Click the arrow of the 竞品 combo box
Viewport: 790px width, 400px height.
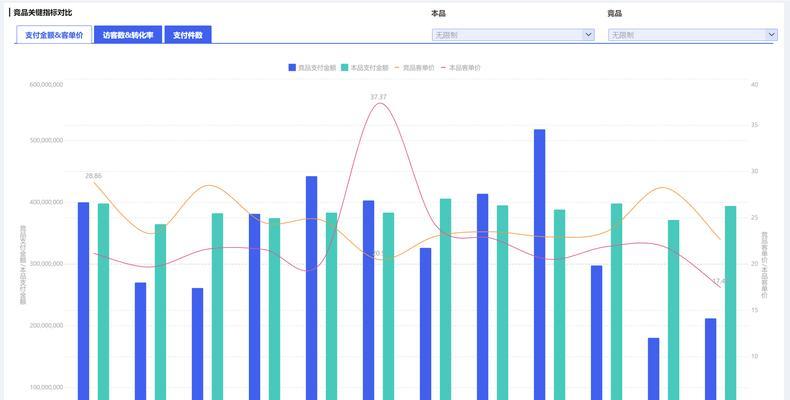(772, 35)
